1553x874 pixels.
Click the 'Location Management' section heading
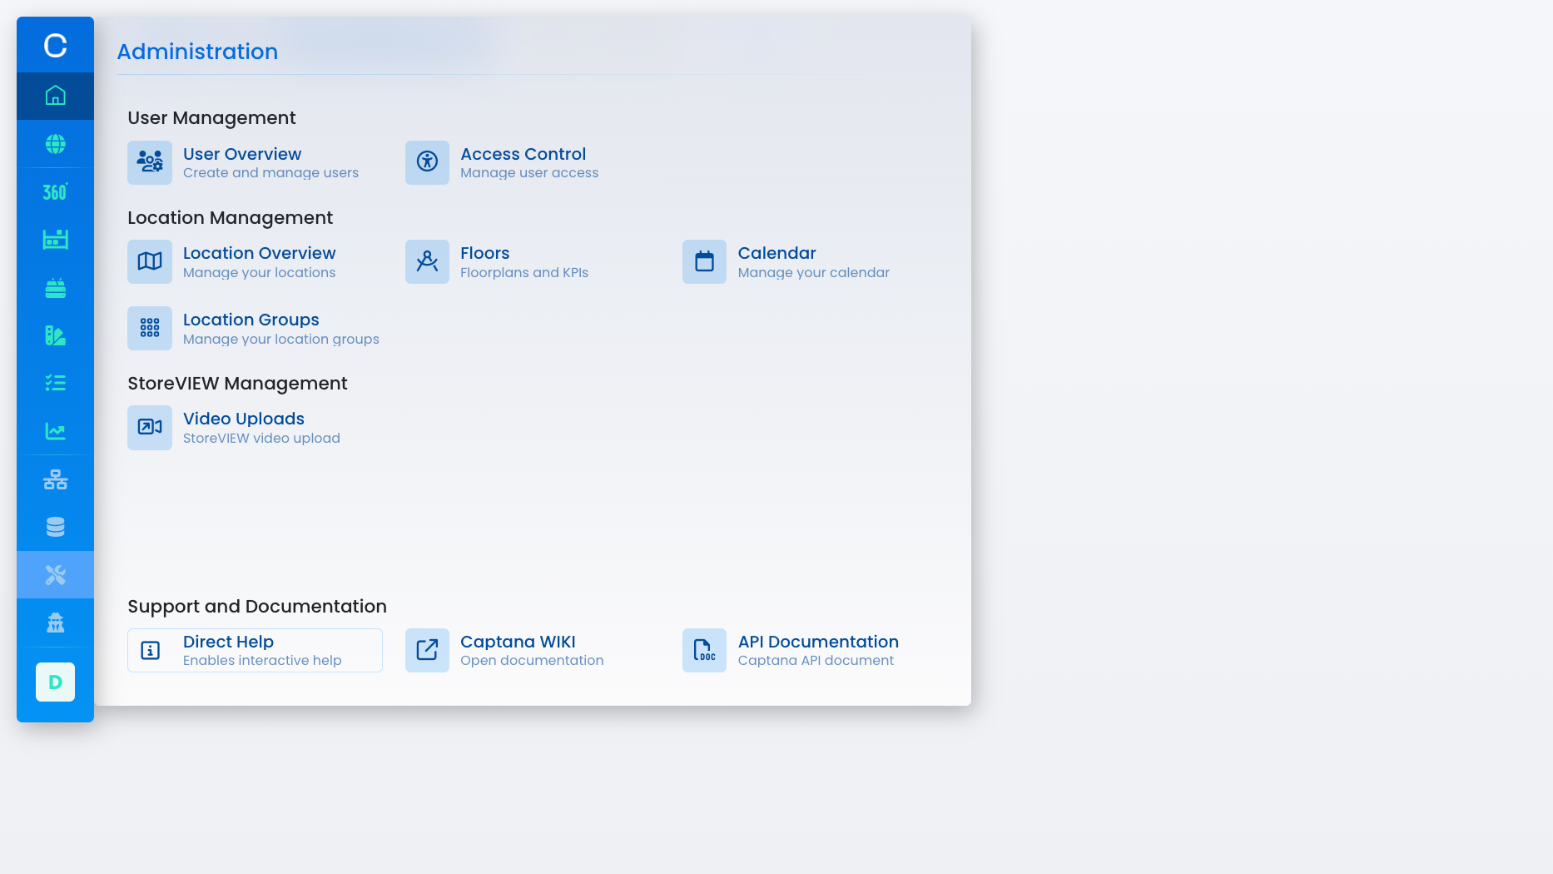[x=230, y=218]
